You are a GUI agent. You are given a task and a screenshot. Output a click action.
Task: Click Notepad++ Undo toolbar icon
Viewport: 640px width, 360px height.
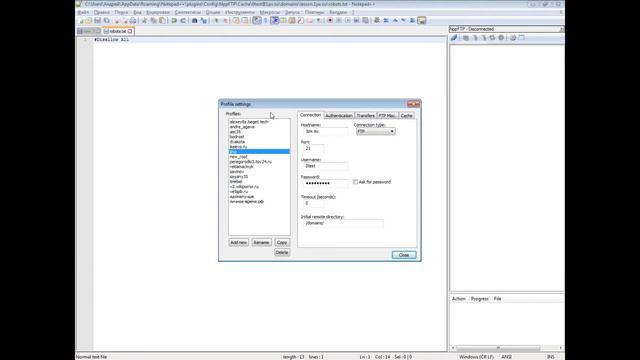coord(174,20)
